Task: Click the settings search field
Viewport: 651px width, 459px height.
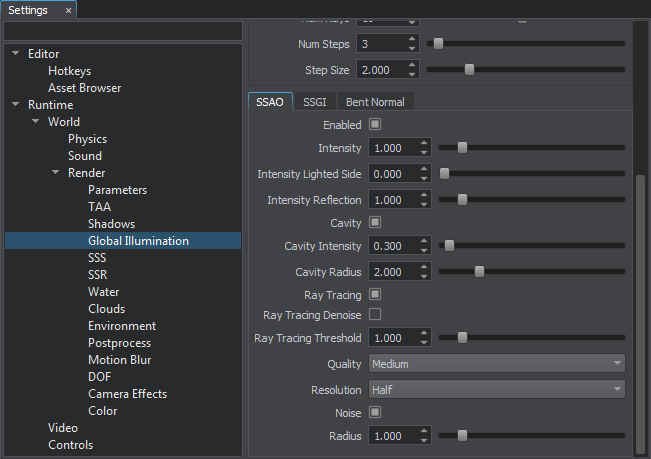Action: pyautogui.click(x=122, y=32)
